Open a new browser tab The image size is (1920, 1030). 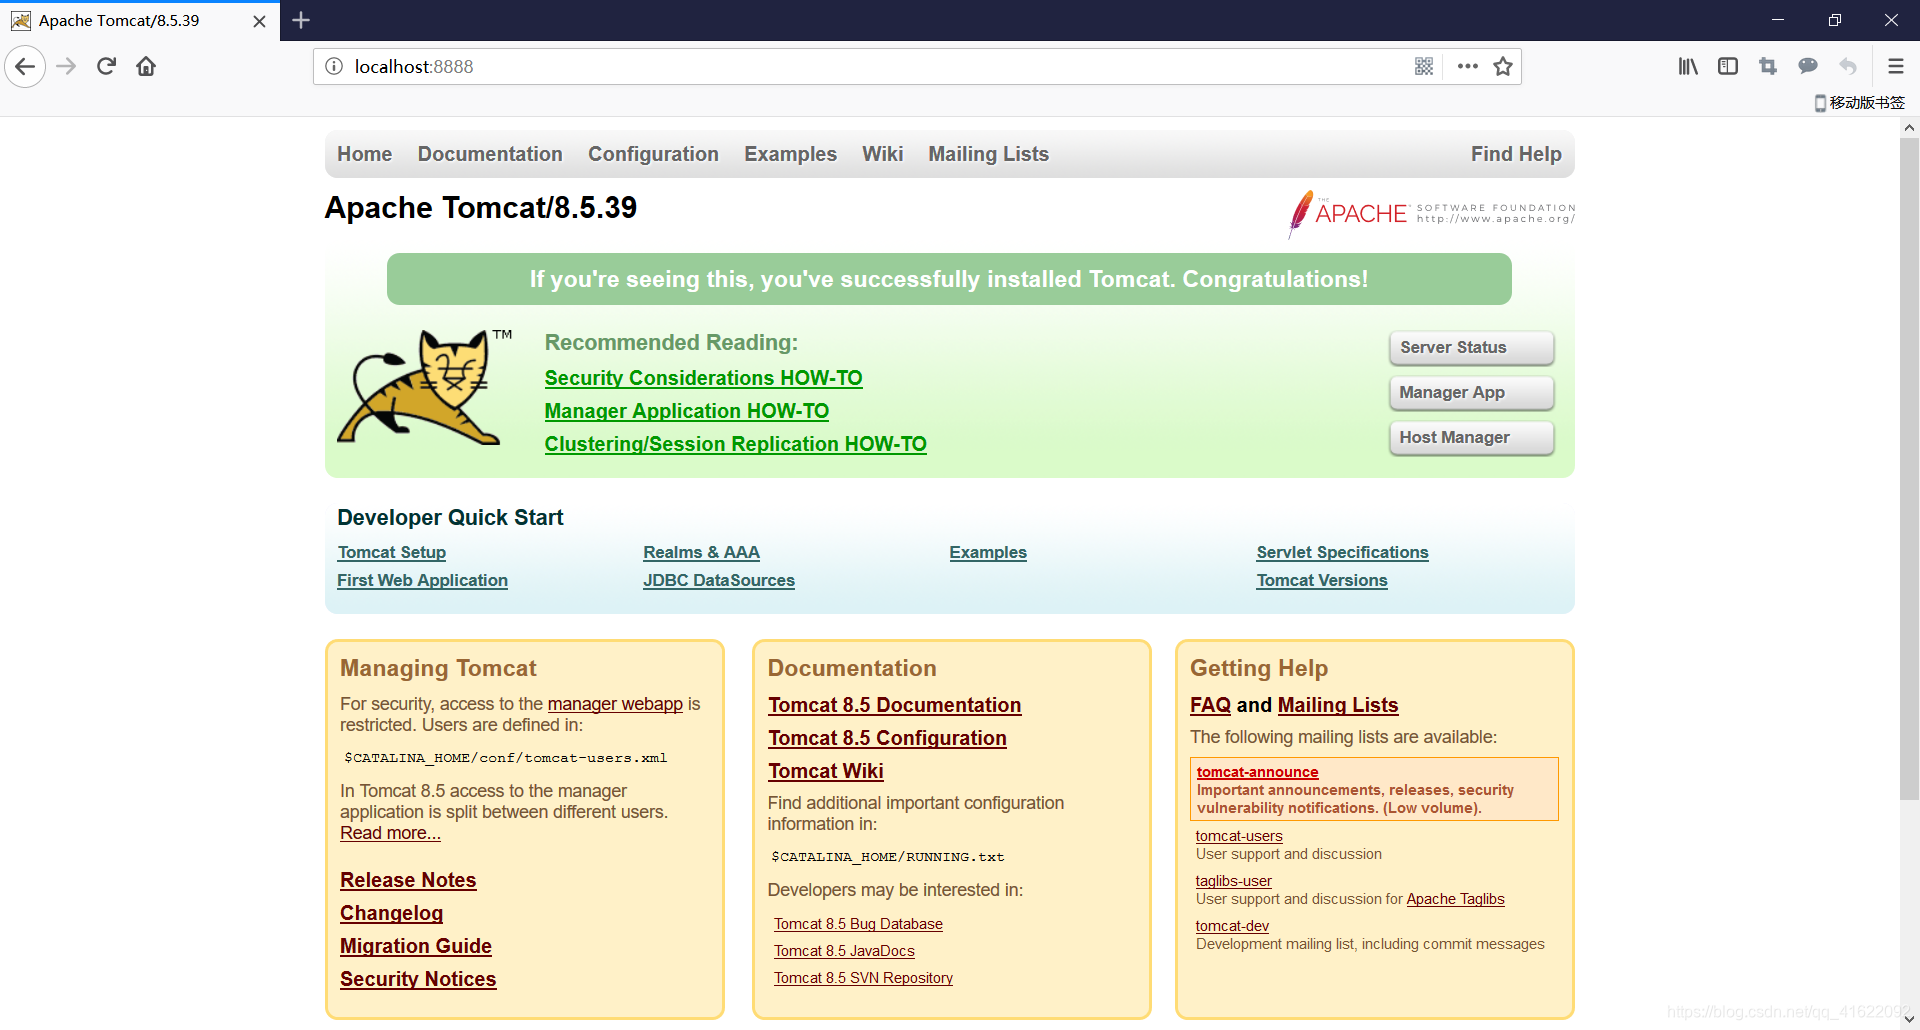coord(301,20)
